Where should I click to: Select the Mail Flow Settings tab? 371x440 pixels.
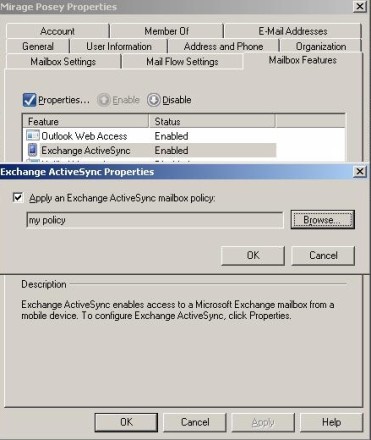click(x=182, y=62)
